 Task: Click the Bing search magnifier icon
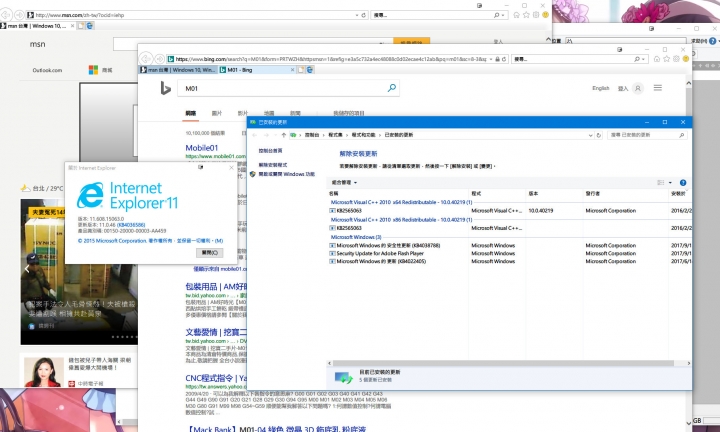pyautogui.click(x=392, y=88)
